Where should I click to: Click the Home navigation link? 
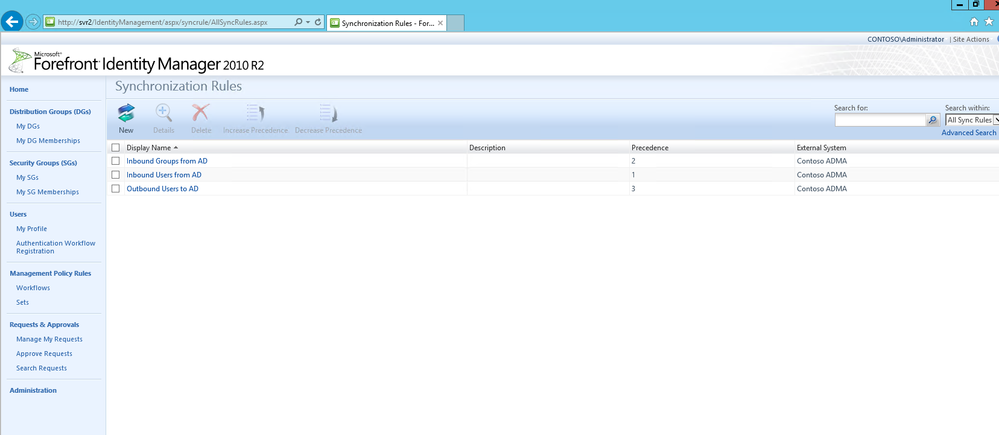tap(19, 90)
